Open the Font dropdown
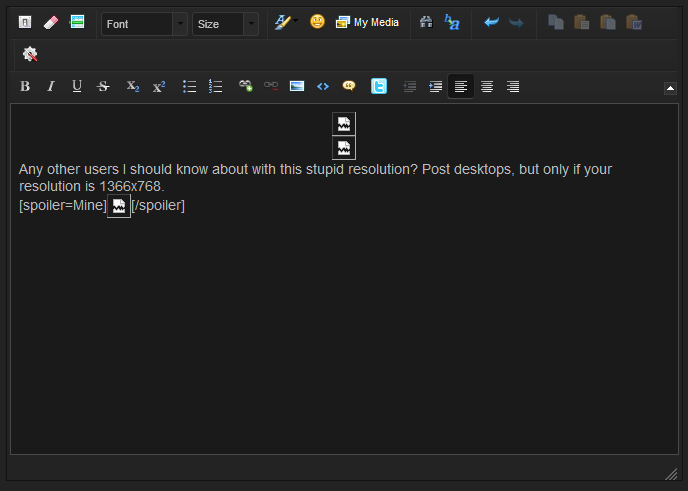 pyautogui.click(x=144, y=24)
